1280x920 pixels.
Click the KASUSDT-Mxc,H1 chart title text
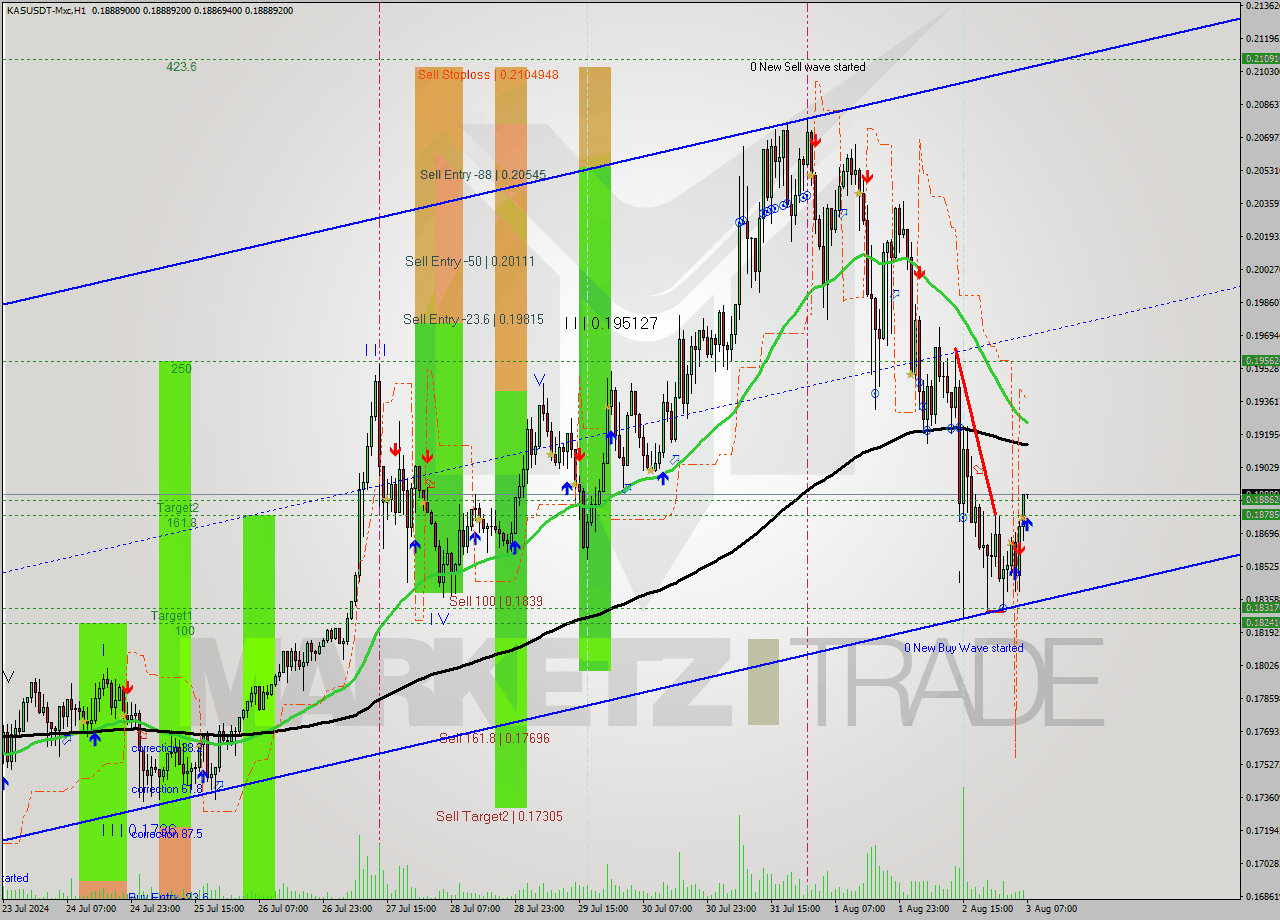(x=44, y=10)
